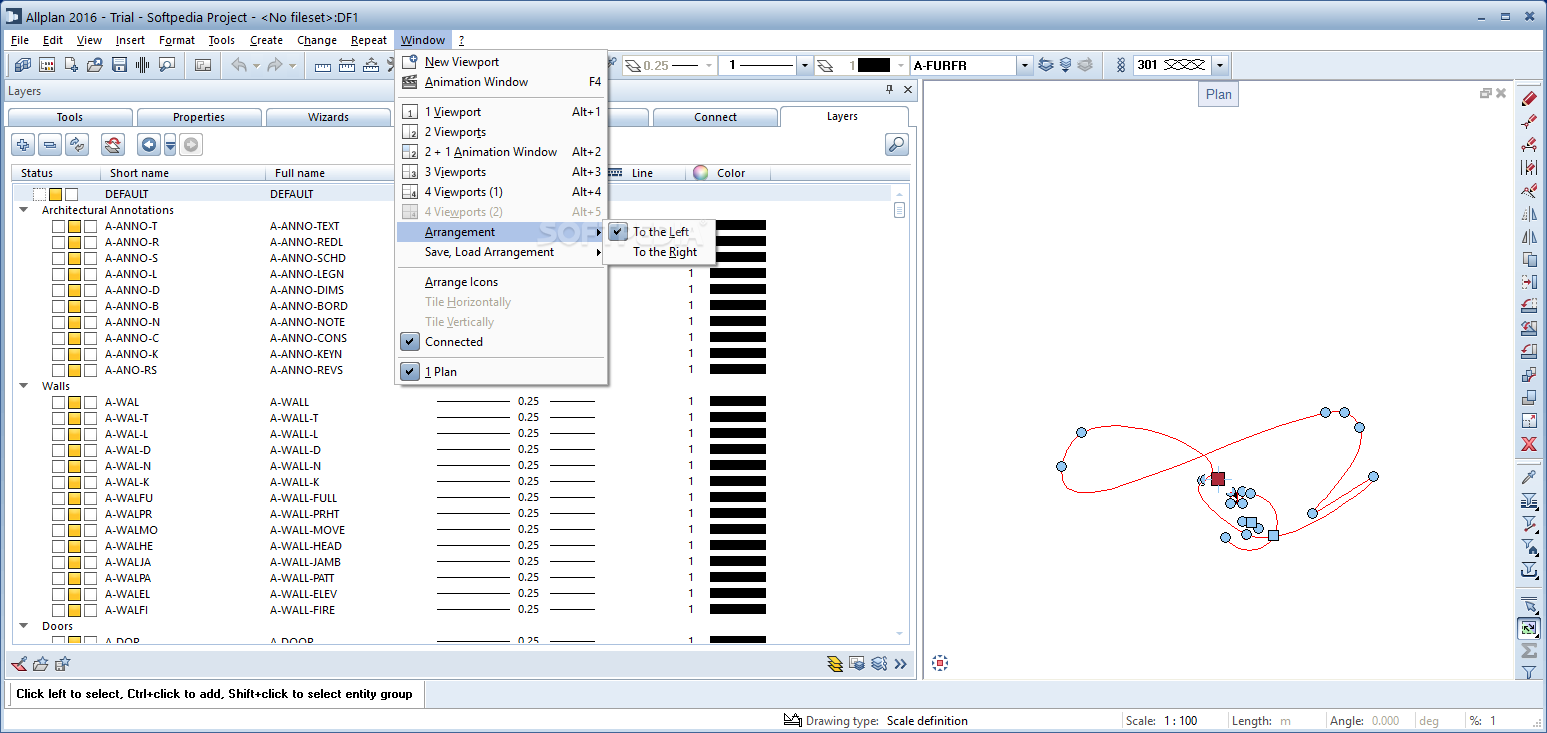The height and width of the screenshot is (733, 1547).
Task: Click the Sigma sum icon in right toolbar
Action: click(x=1529, y=651)
